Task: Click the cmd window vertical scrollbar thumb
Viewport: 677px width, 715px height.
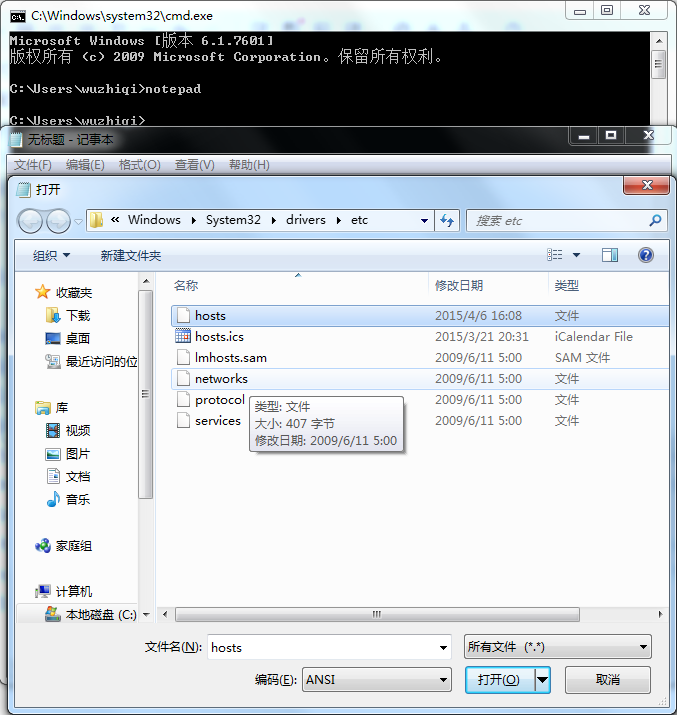Action: pos(658,64)
